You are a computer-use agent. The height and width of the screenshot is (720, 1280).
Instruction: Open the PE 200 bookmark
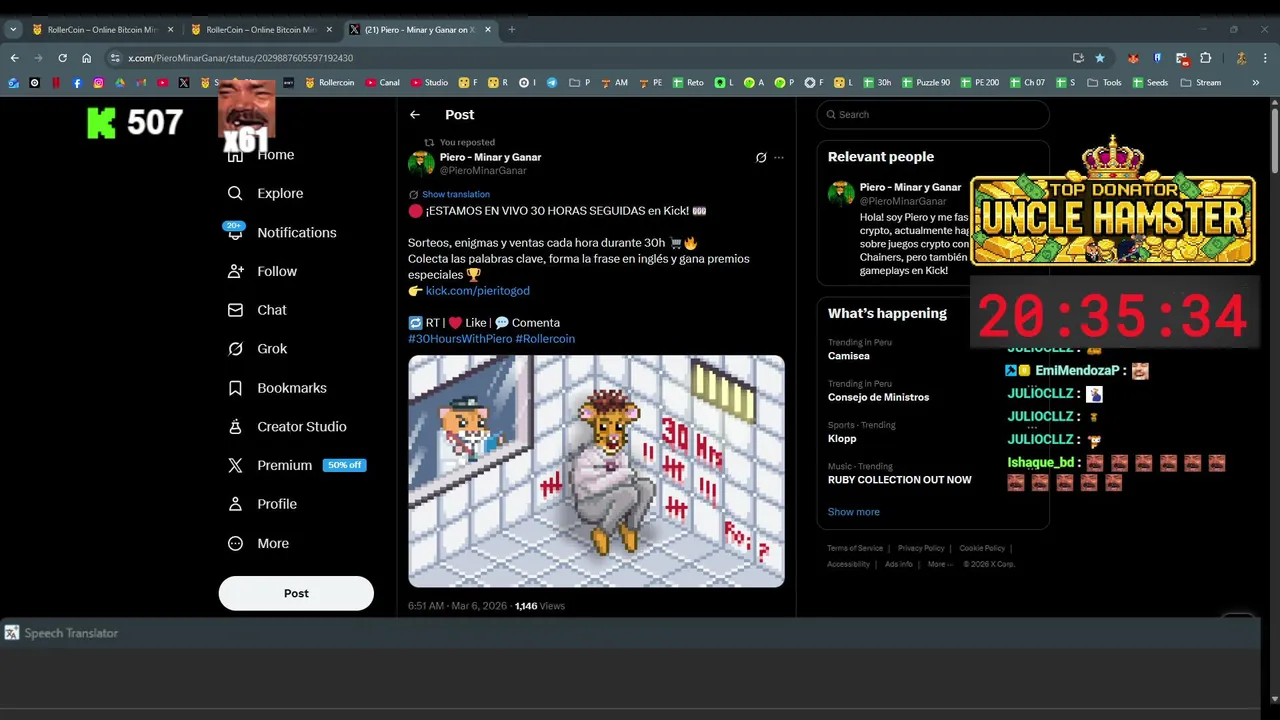click(x=979, y=83)
